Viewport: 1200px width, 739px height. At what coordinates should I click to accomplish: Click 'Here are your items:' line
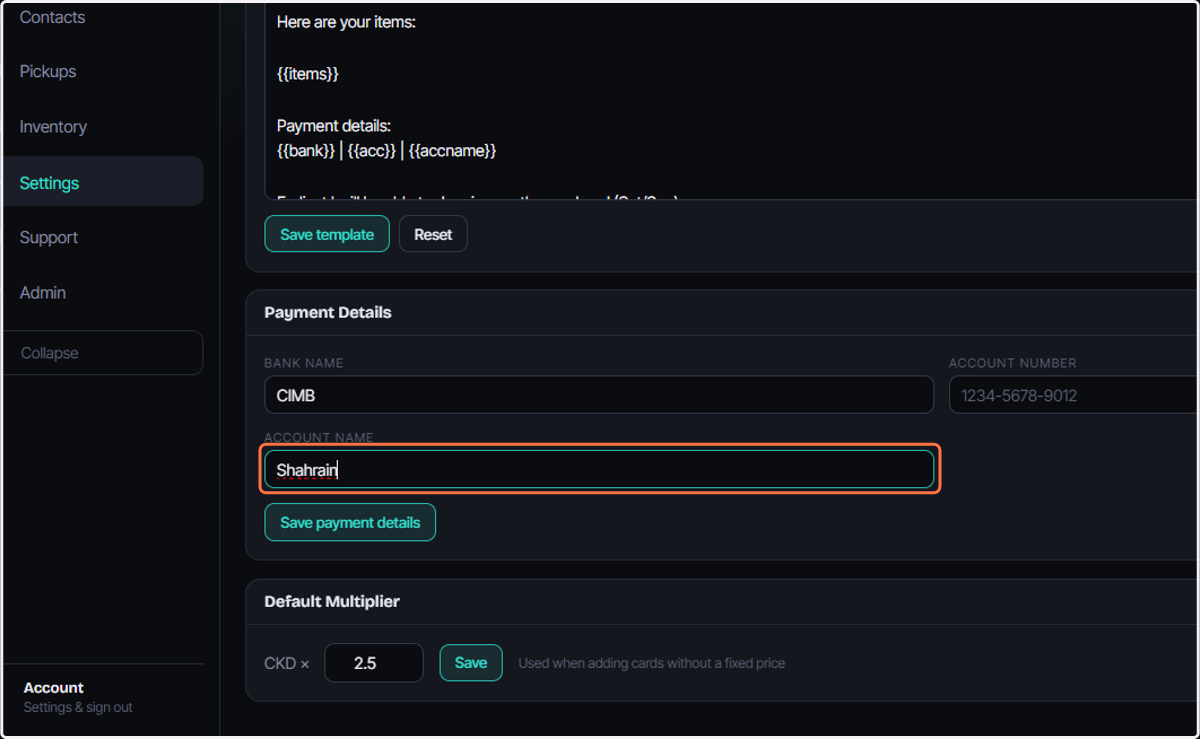coord(346,22)
